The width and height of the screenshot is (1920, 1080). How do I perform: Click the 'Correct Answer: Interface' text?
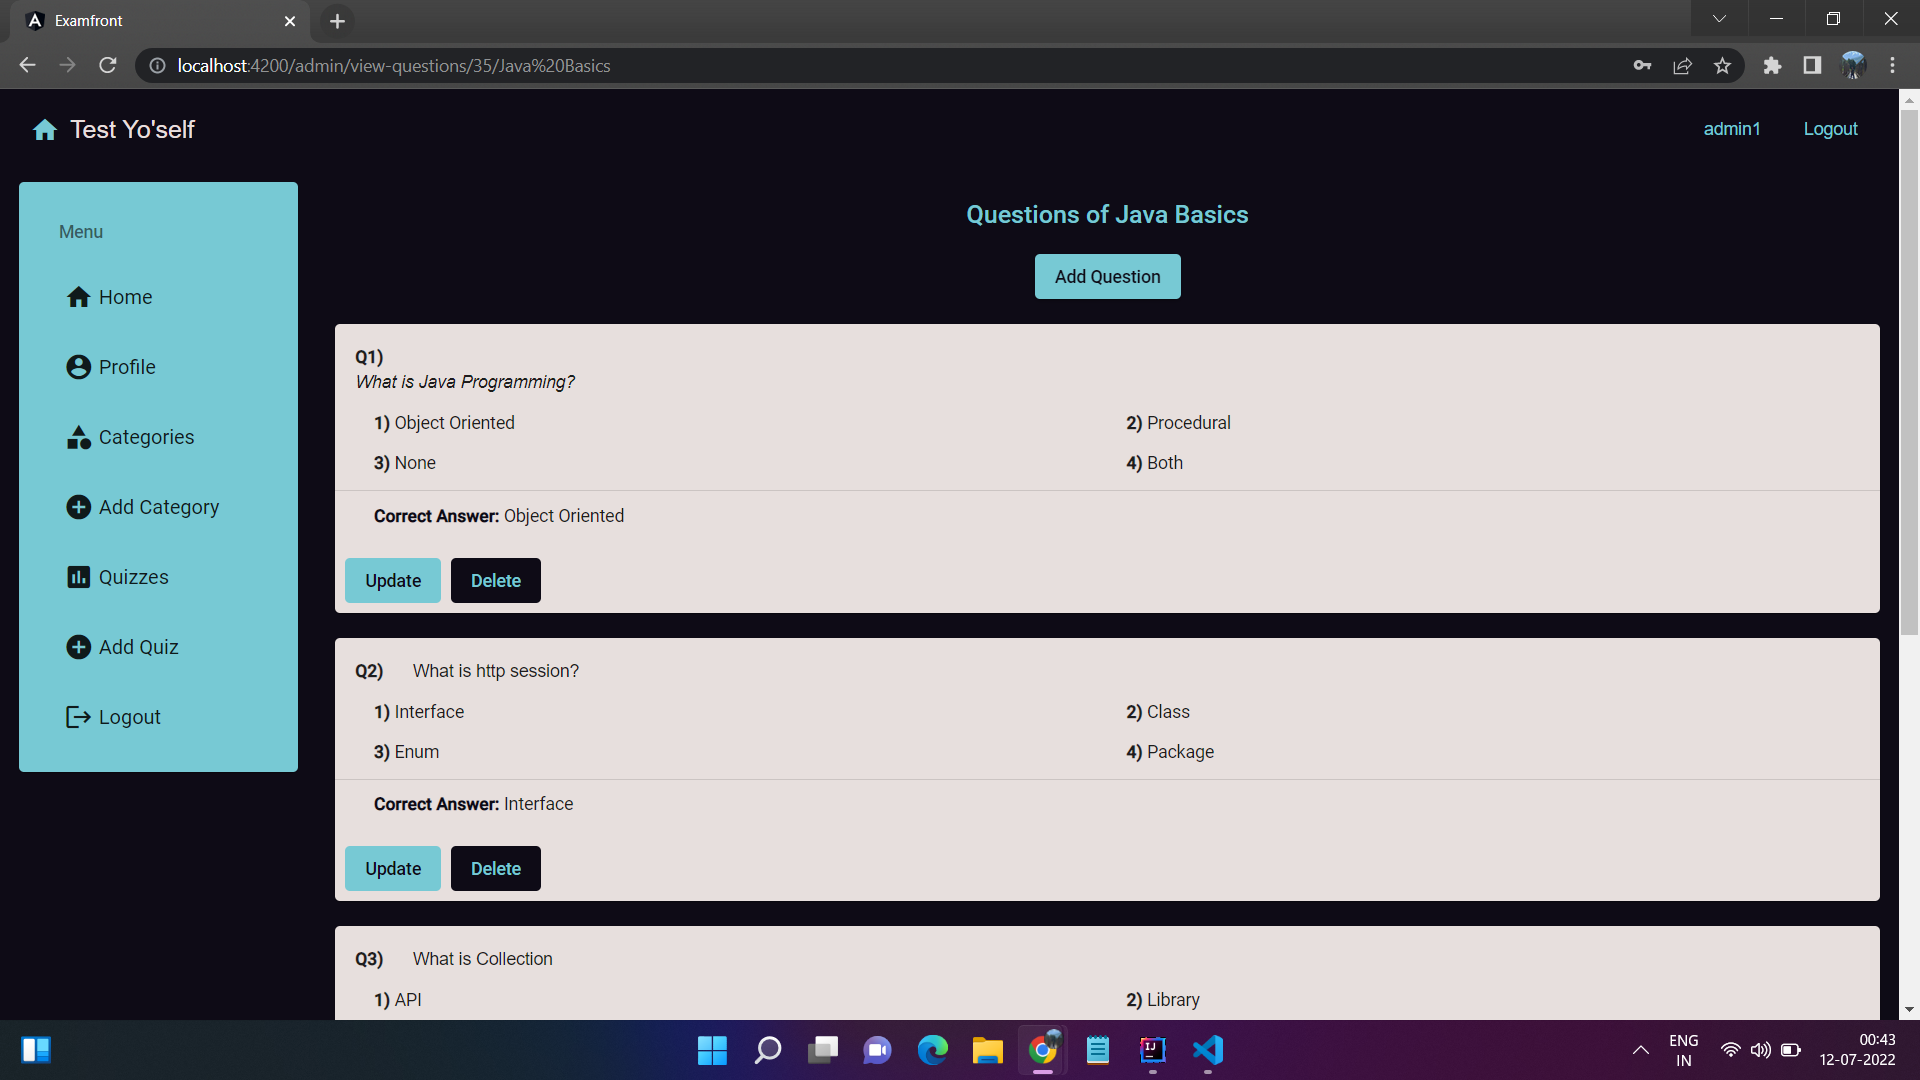point(473,804)
